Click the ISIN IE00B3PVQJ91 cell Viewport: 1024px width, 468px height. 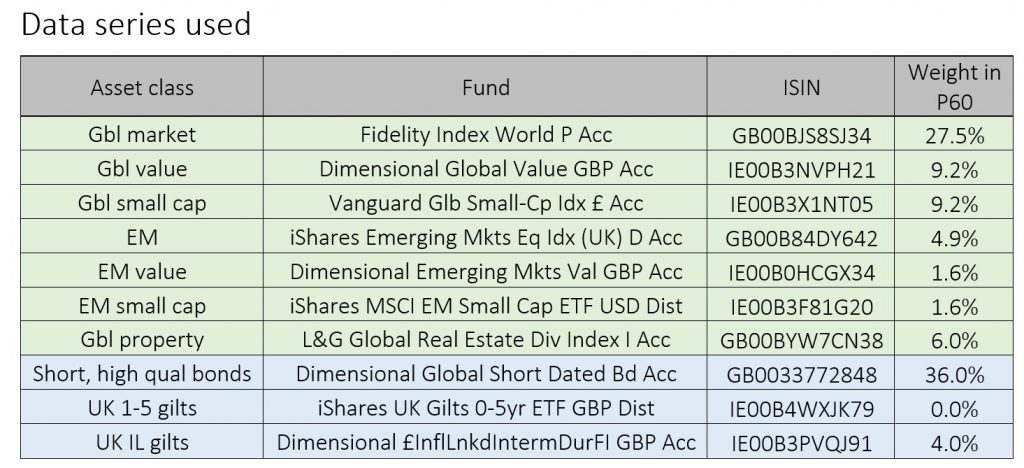point(801,442)
